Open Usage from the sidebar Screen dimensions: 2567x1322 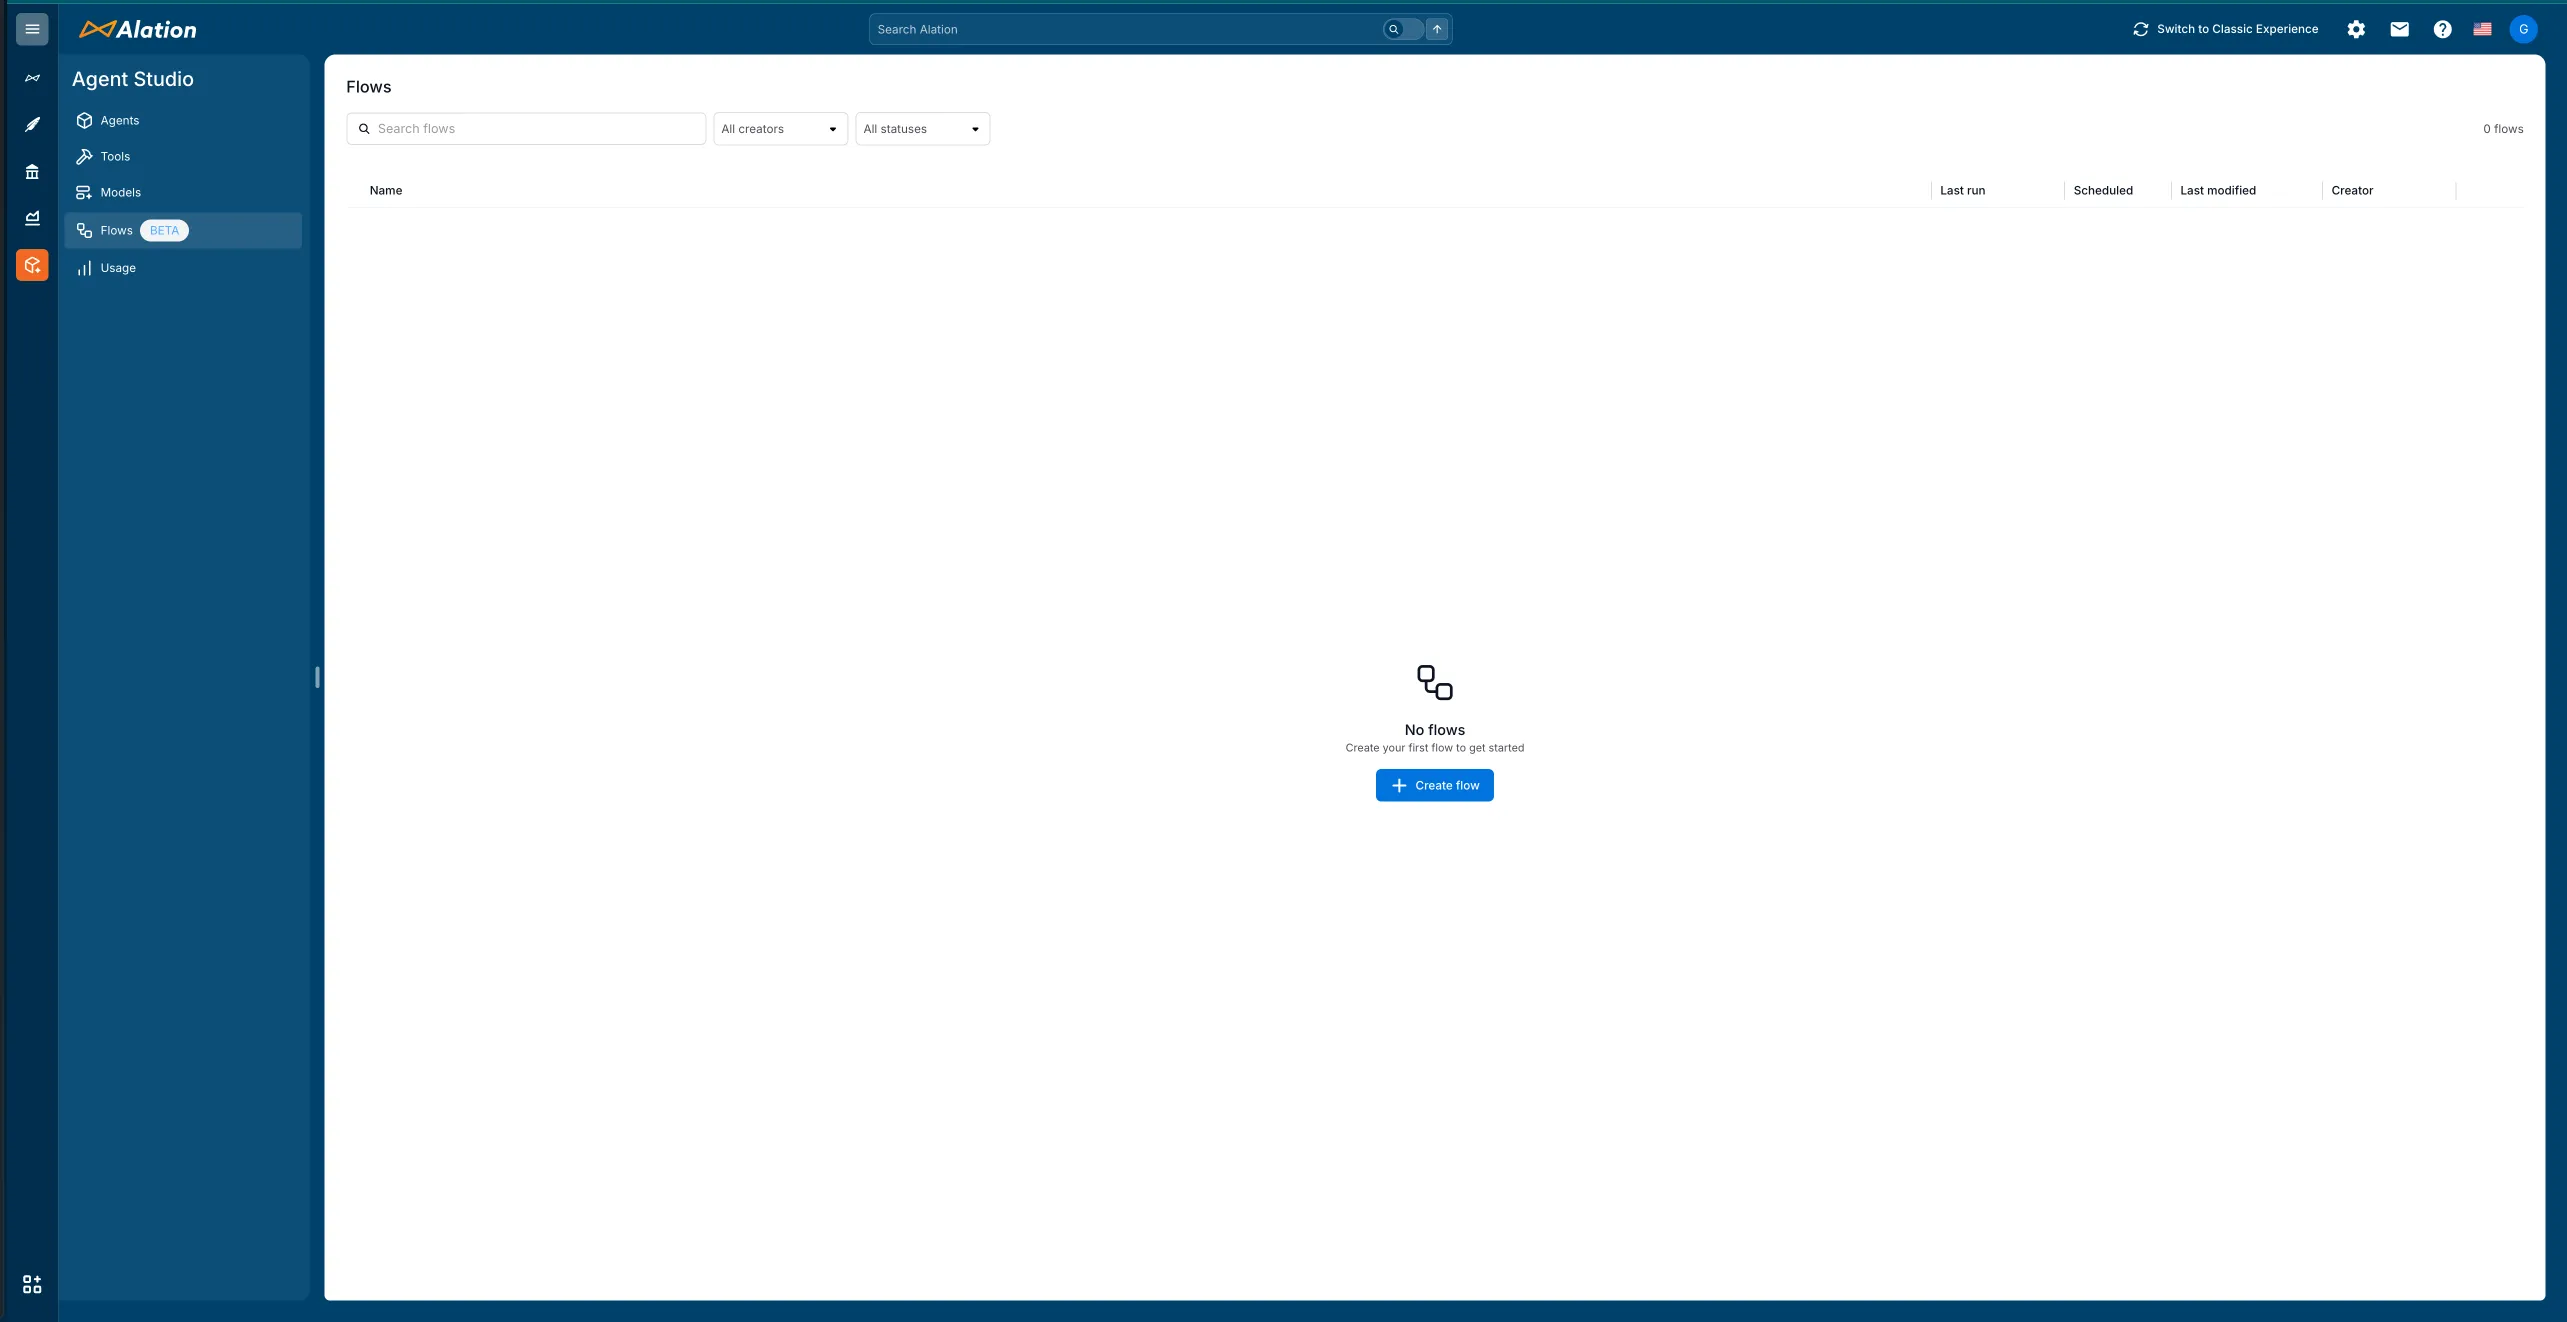(x=117, y=267)
